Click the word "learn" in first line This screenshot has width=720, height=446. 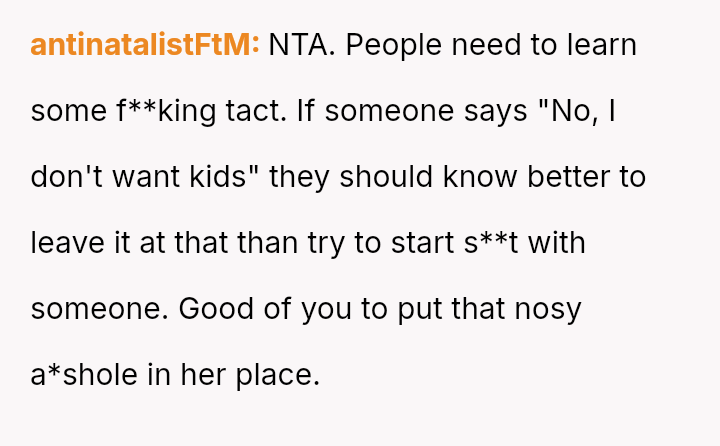[595, 45]
